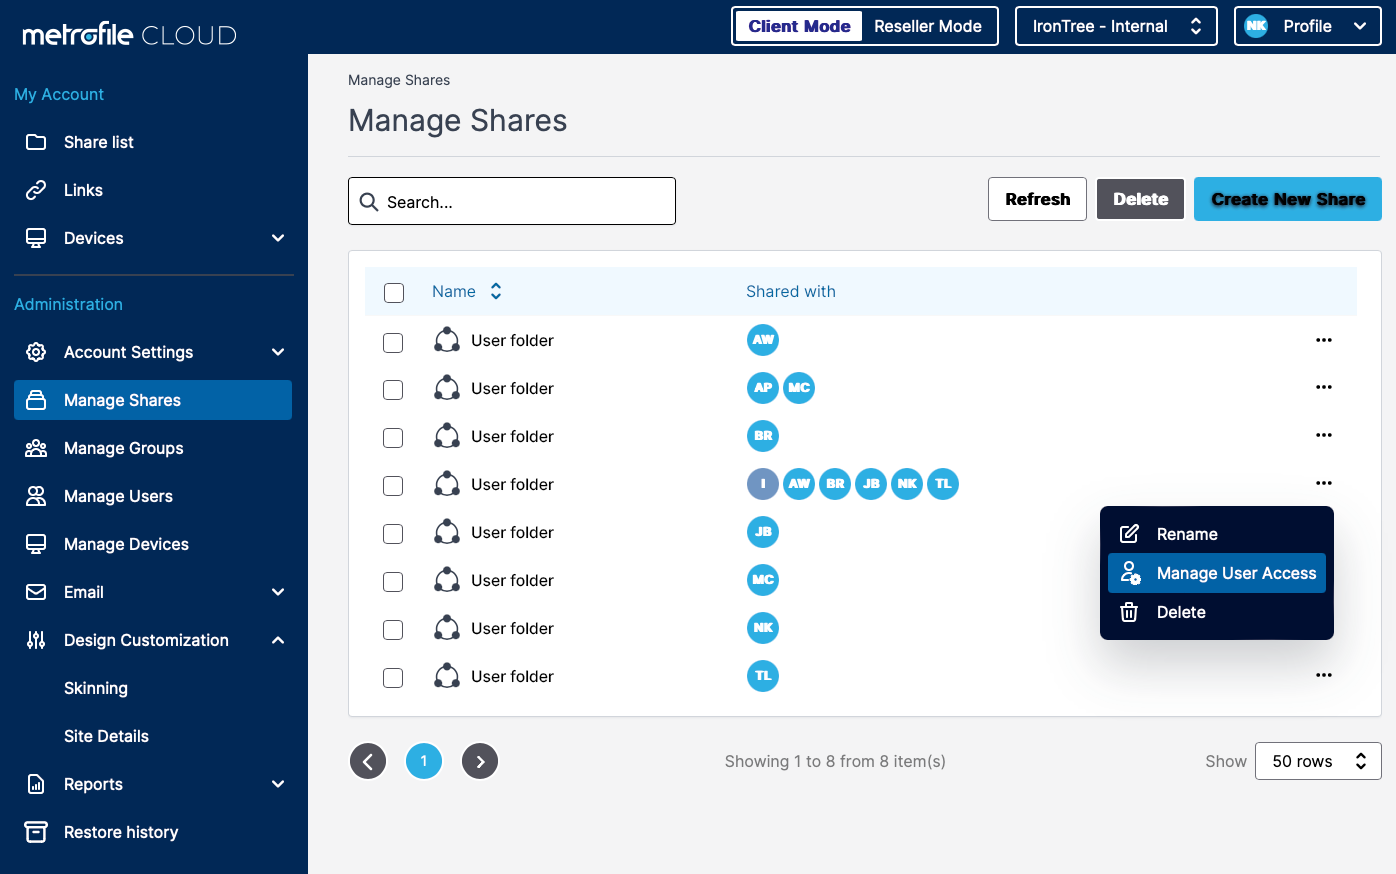Check the checkbox for the first User folder row
This screenshot has height=874, width=1396.
pyautogui.click(x=393, y=341)
